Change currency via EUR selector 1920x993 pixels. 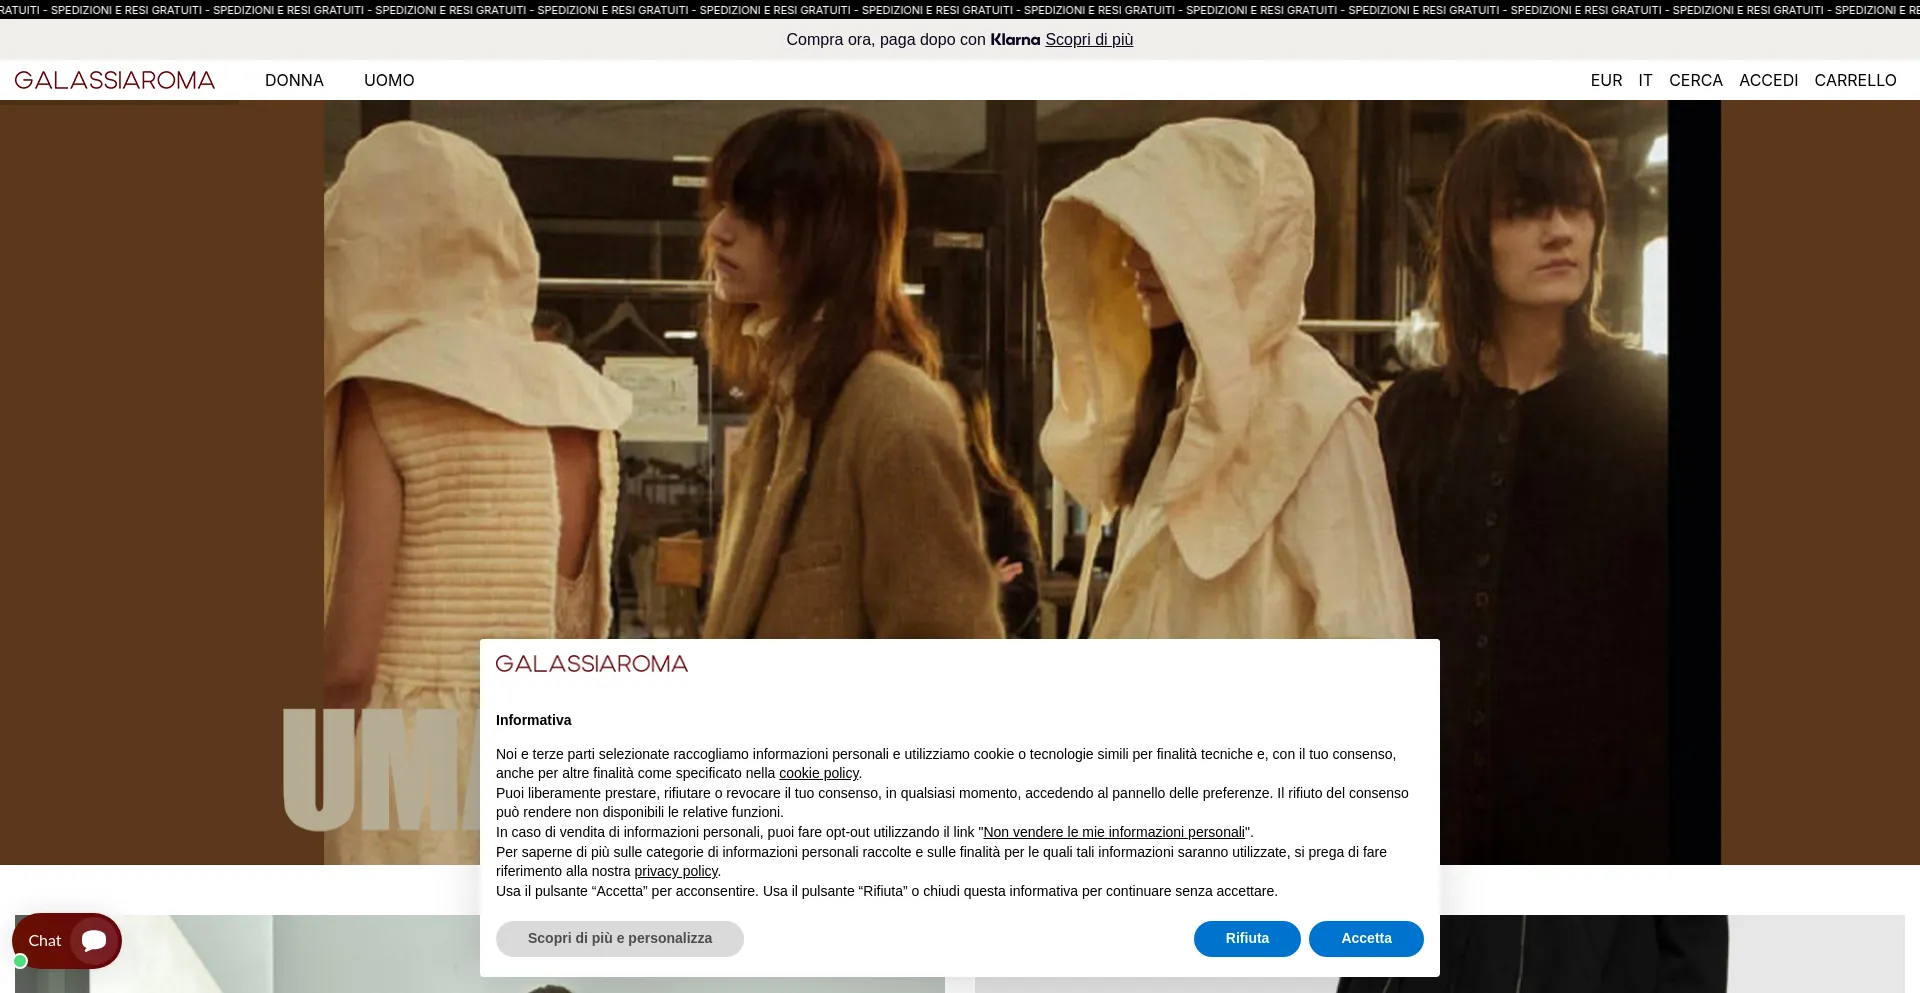1606,80
